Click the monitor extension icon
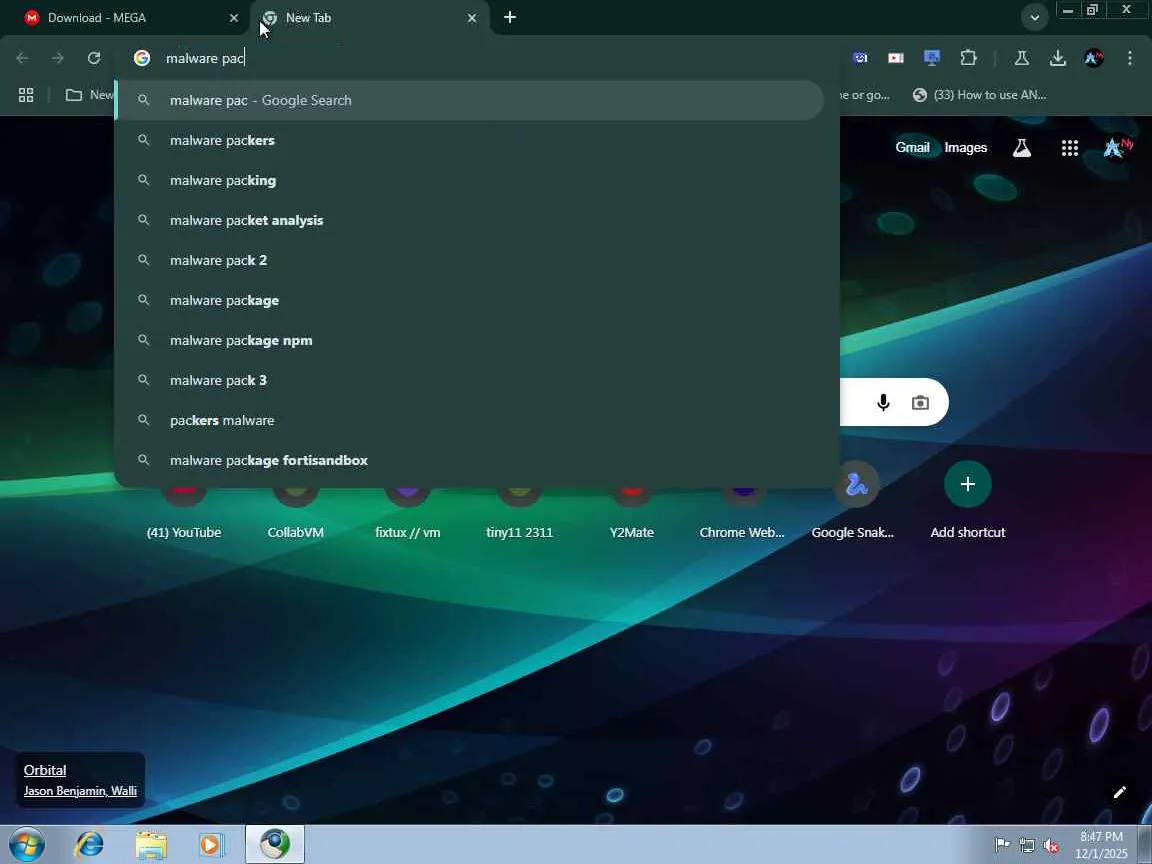This screenshot has width=1152, height=864. tap(932, 58)
